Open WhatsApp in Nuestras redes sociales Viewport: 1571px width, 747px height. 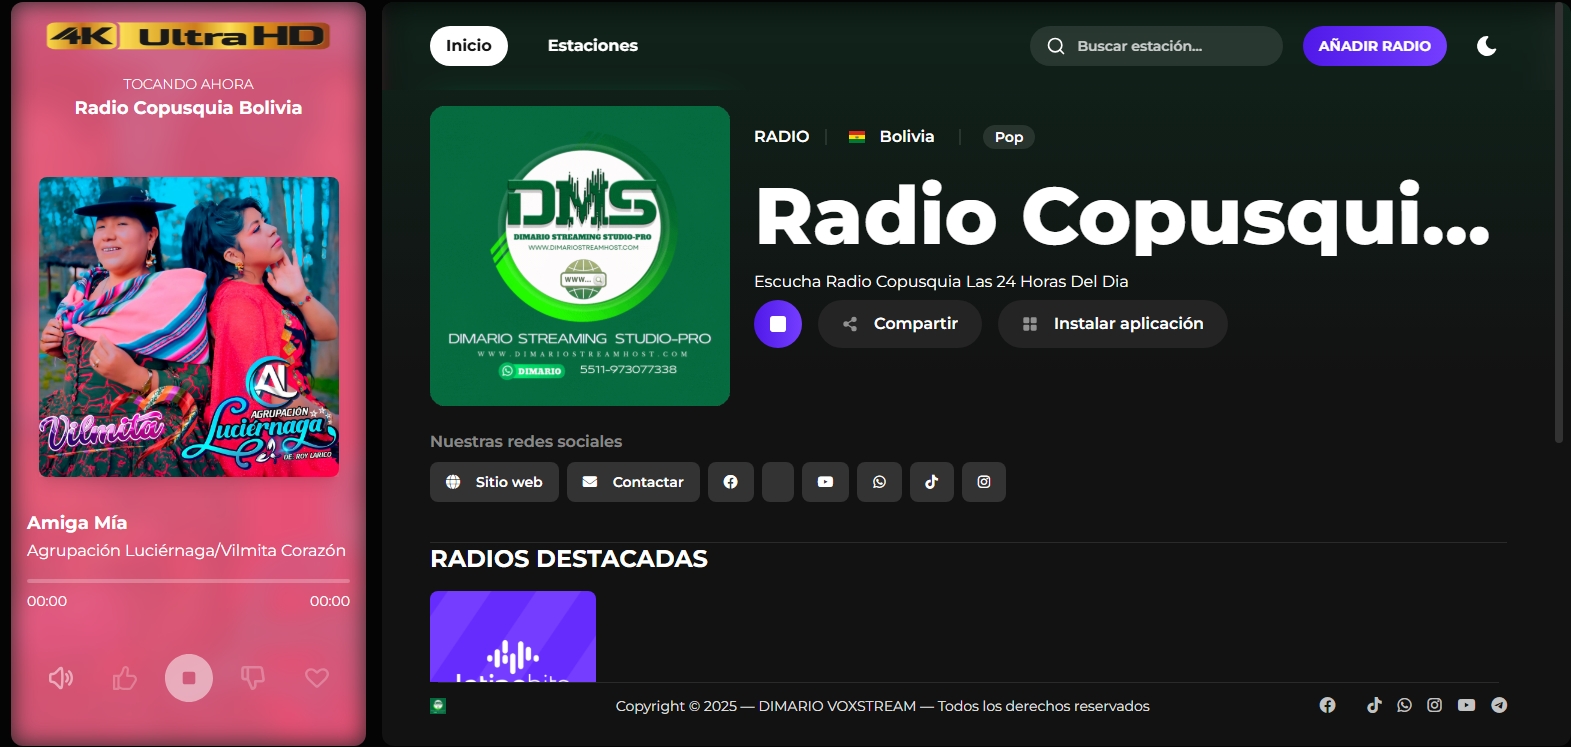pos(879,482)
